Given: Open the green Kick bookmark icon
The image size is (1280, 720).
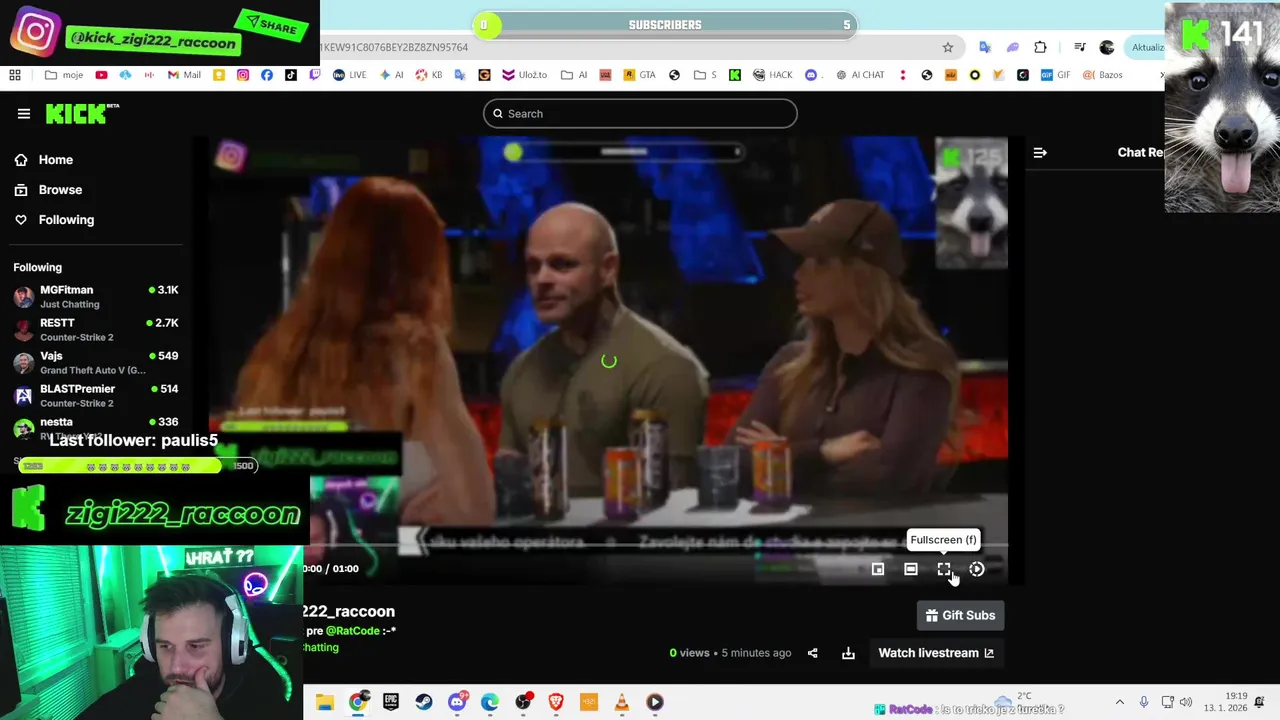Looking at the screenshot, I should pyautogui.click(x=735, y=75).
